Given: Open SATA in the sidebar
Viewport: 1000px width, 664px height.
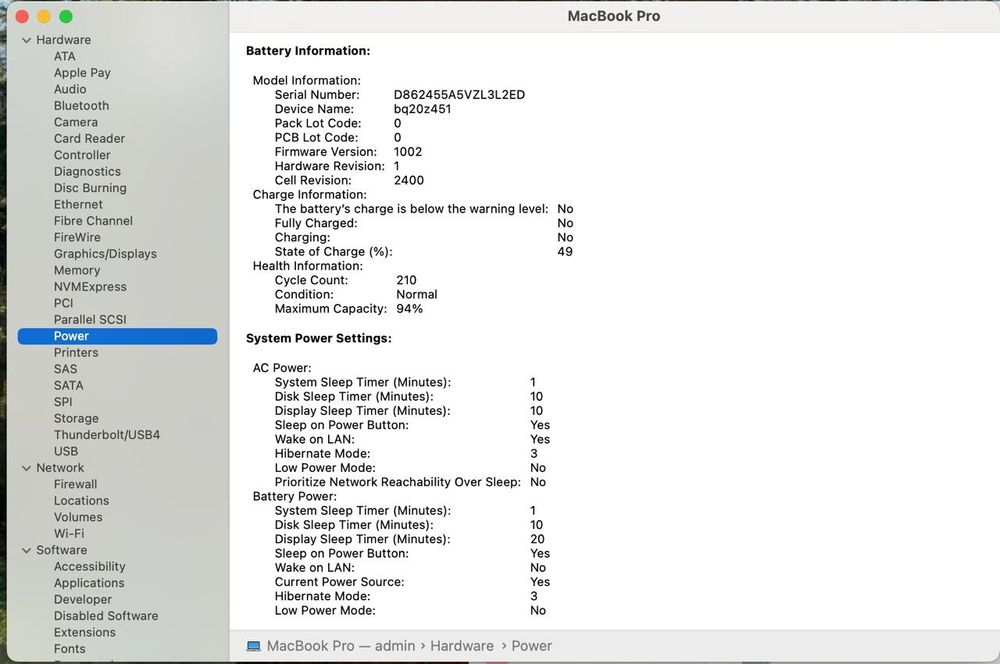Looking at the screenshot, I should coord(68,385).
